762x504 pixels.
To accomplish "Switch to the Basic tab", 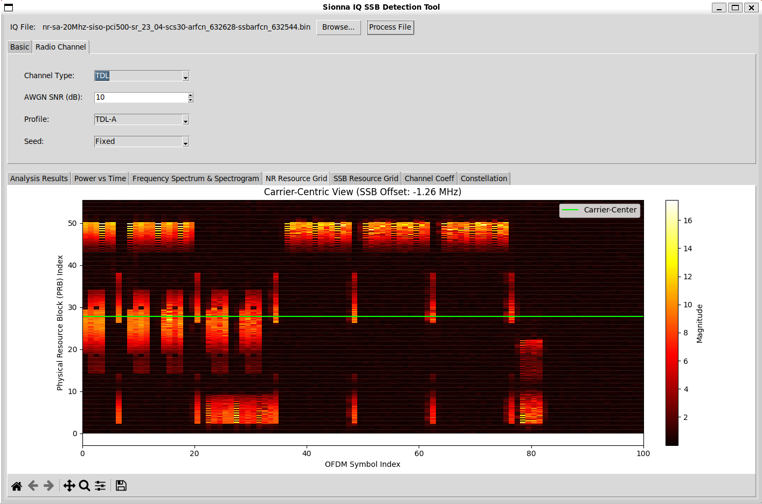I will point(19,47).
